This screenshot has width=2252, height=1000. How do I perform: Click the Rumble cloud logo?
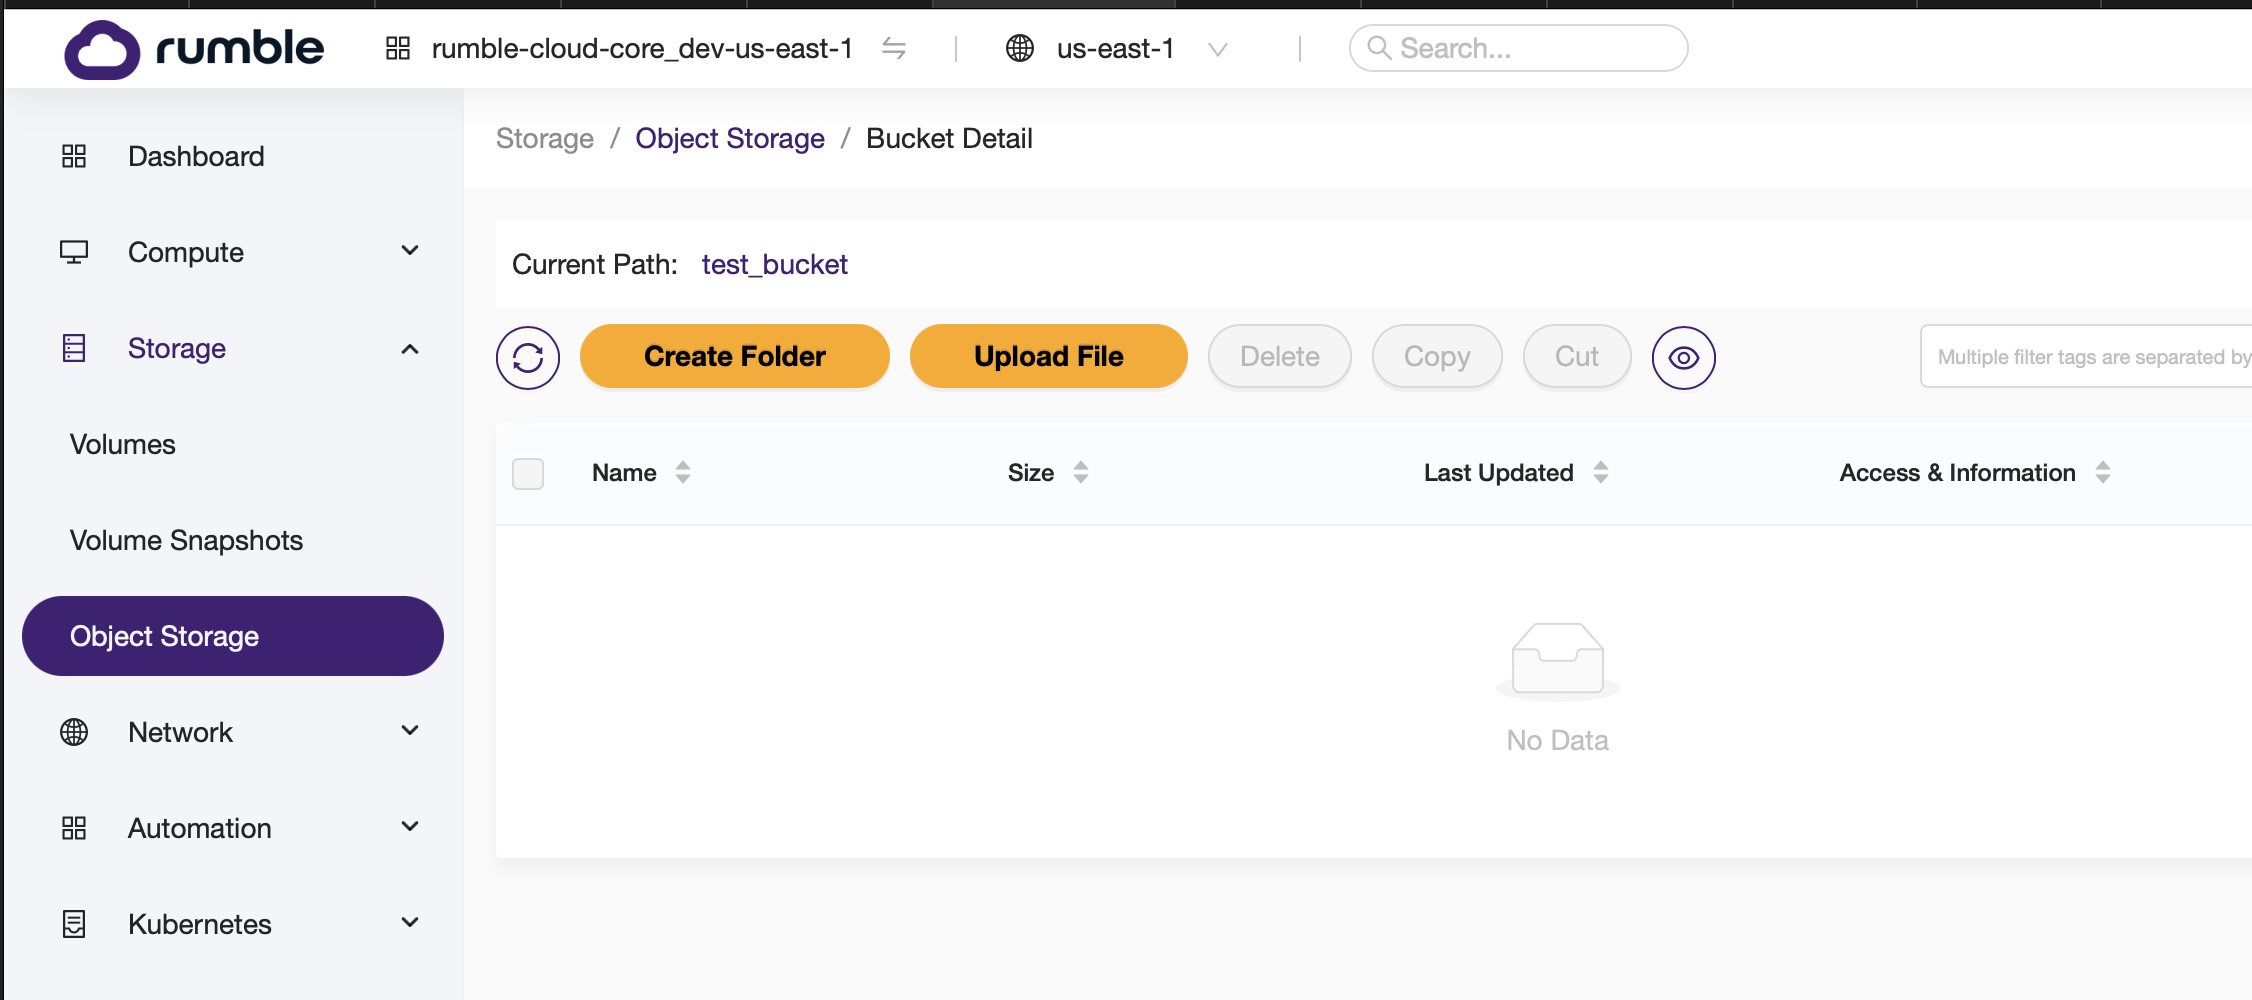[194, 49]
